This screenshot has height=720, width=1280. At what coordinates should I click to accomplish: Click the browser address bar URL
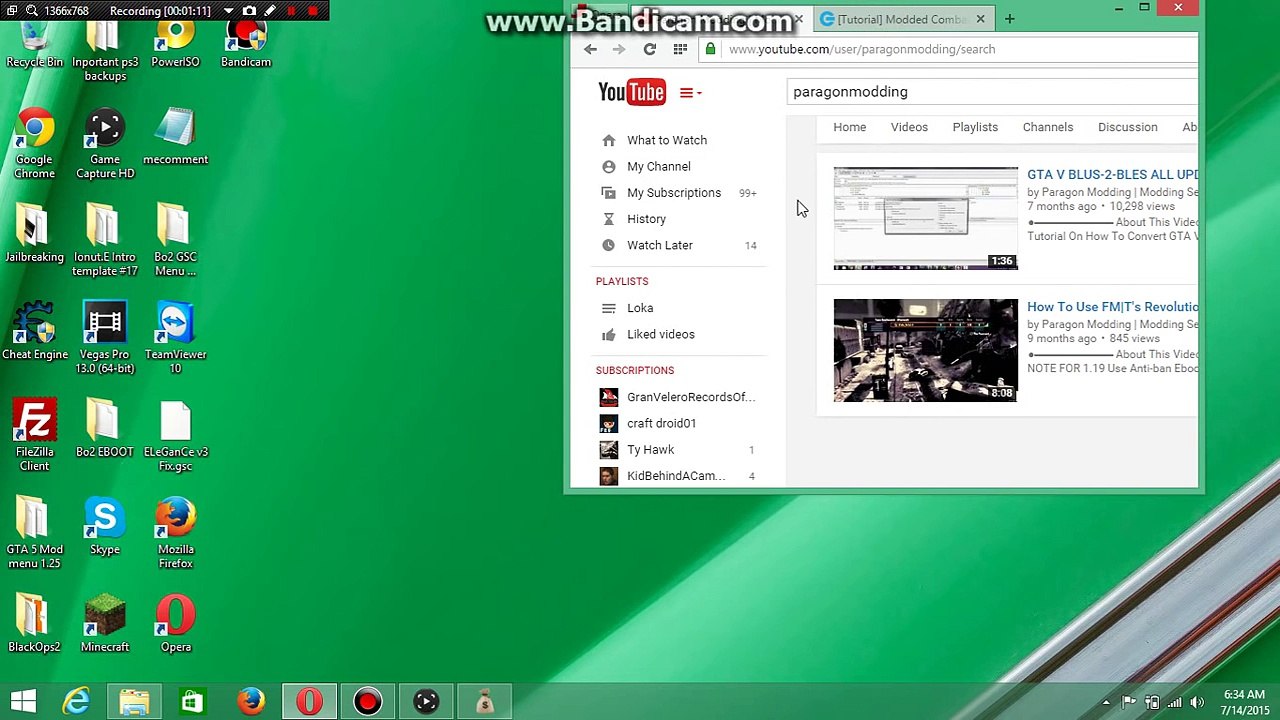[862, 49]
